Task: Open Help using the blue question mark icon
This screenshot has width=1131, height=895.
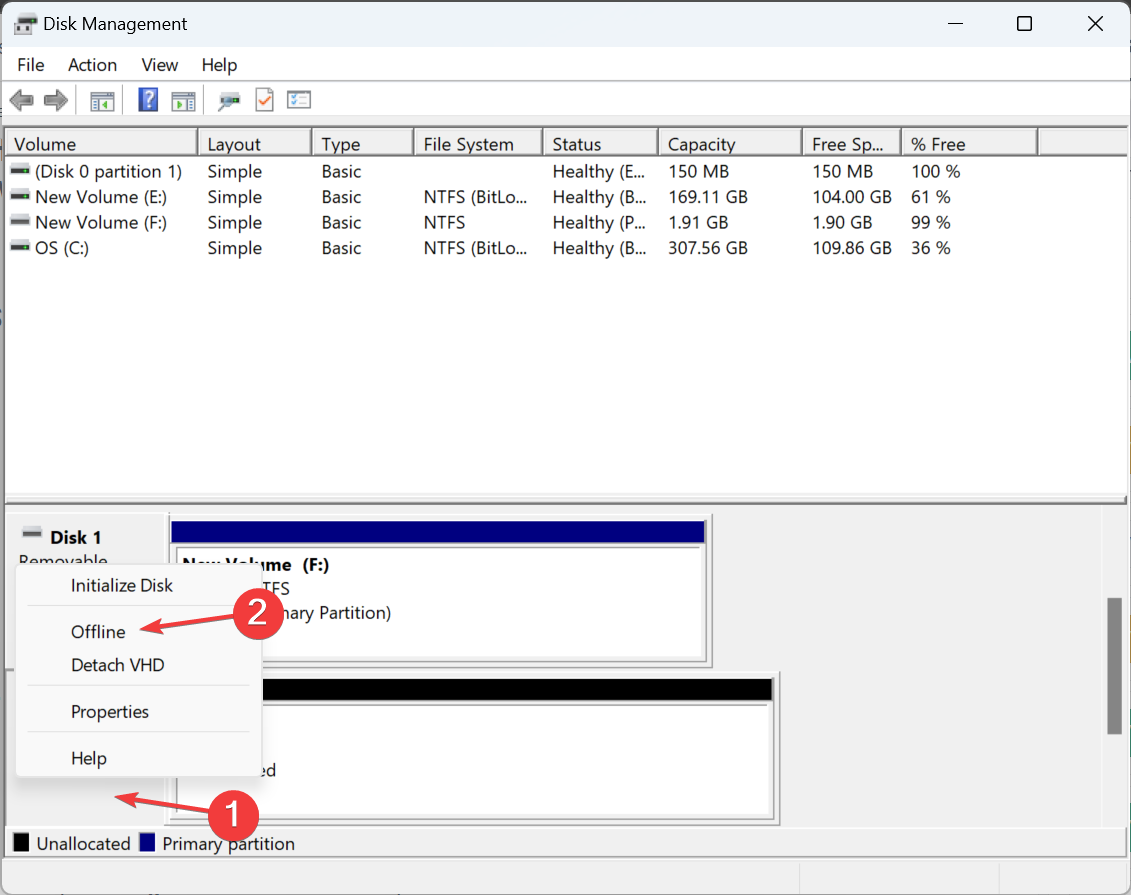Action: [x=147, y=99]
